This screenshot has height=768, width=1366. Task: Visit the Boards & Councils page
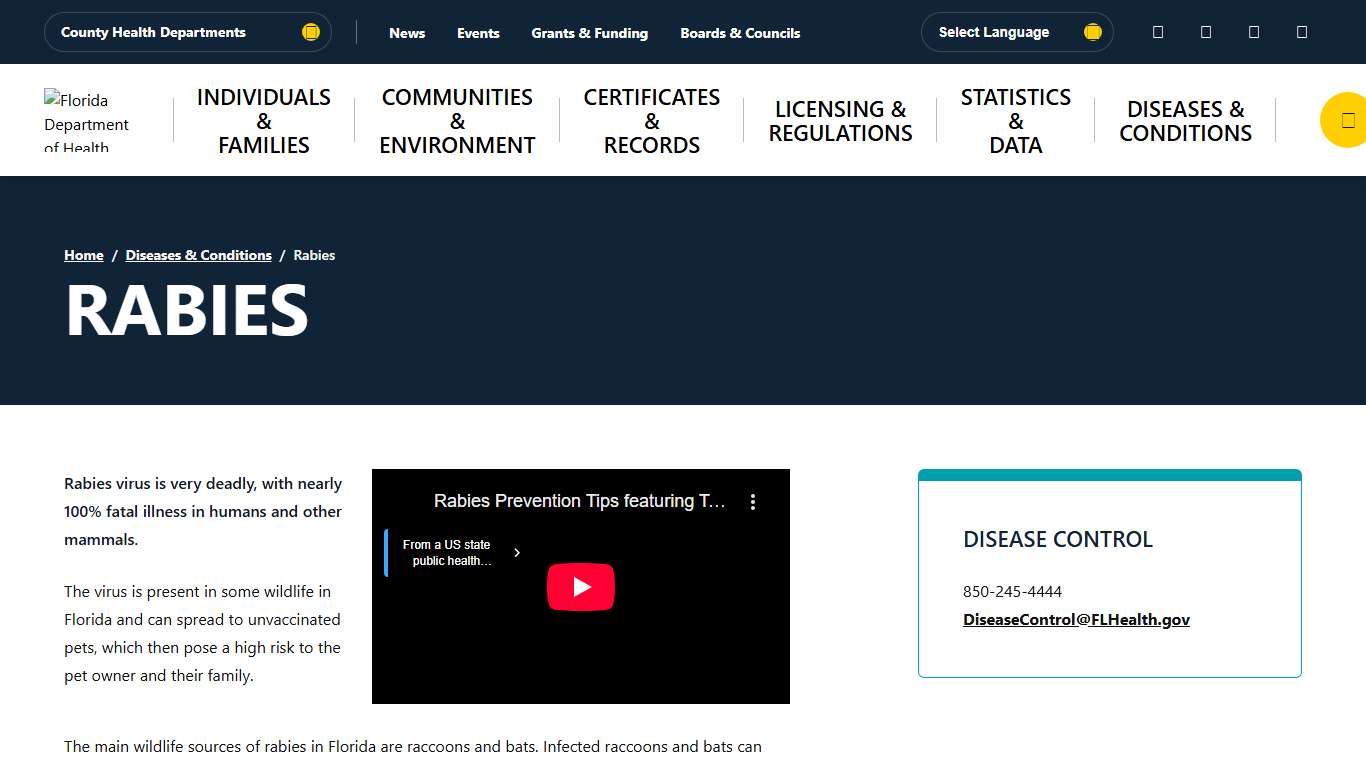coord(740,33)
